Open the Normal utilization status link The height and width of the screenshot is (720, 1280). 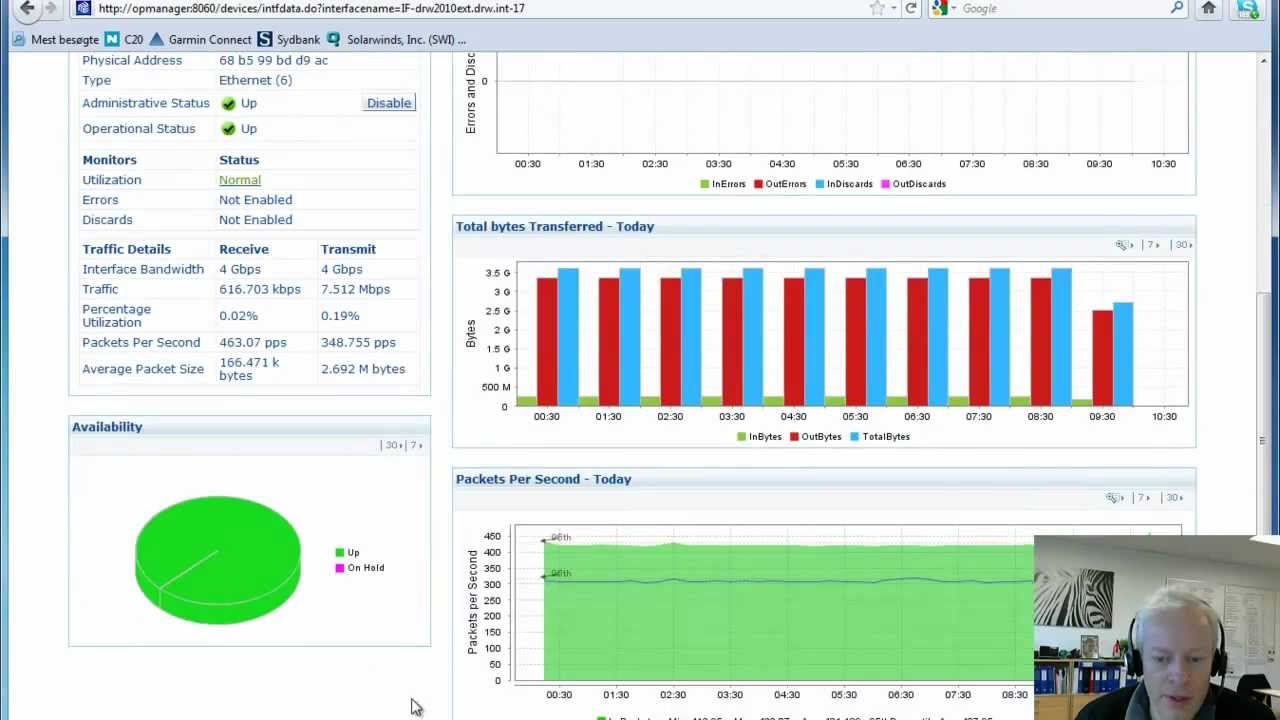240,180
